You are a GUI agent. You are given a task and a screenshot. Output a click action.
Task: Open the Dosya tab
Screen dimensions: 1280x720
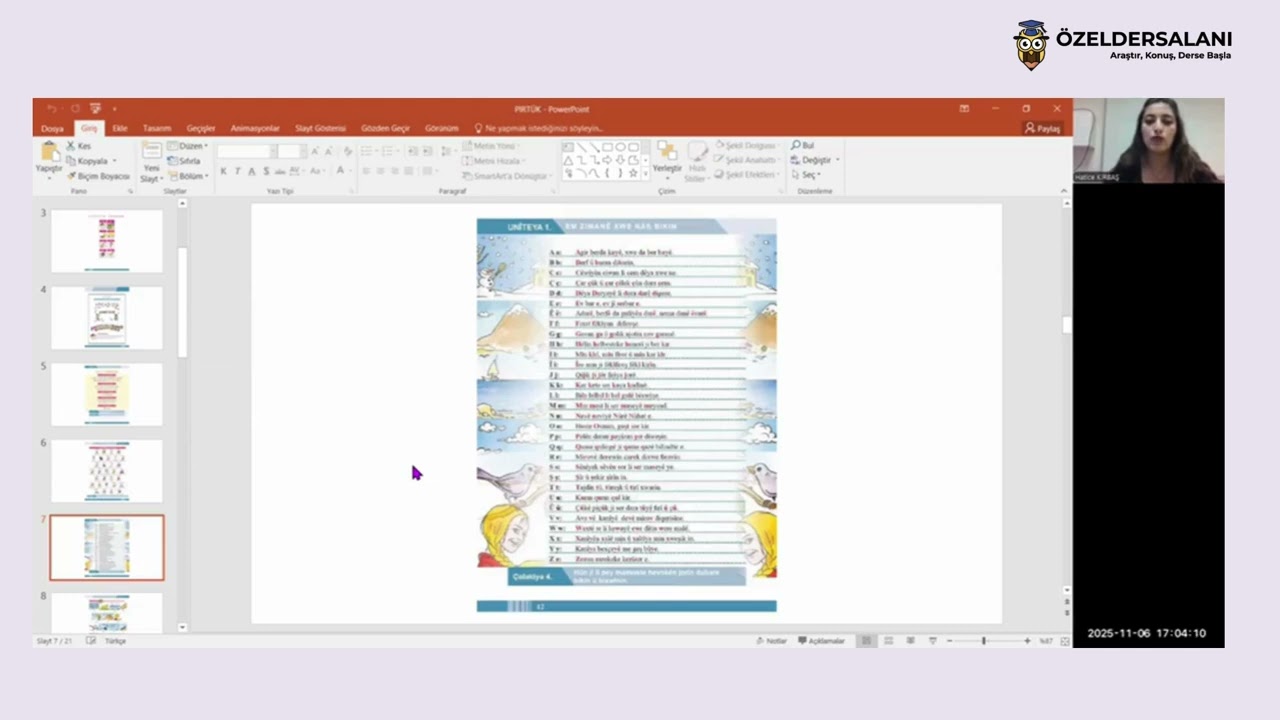coord(52,128)
